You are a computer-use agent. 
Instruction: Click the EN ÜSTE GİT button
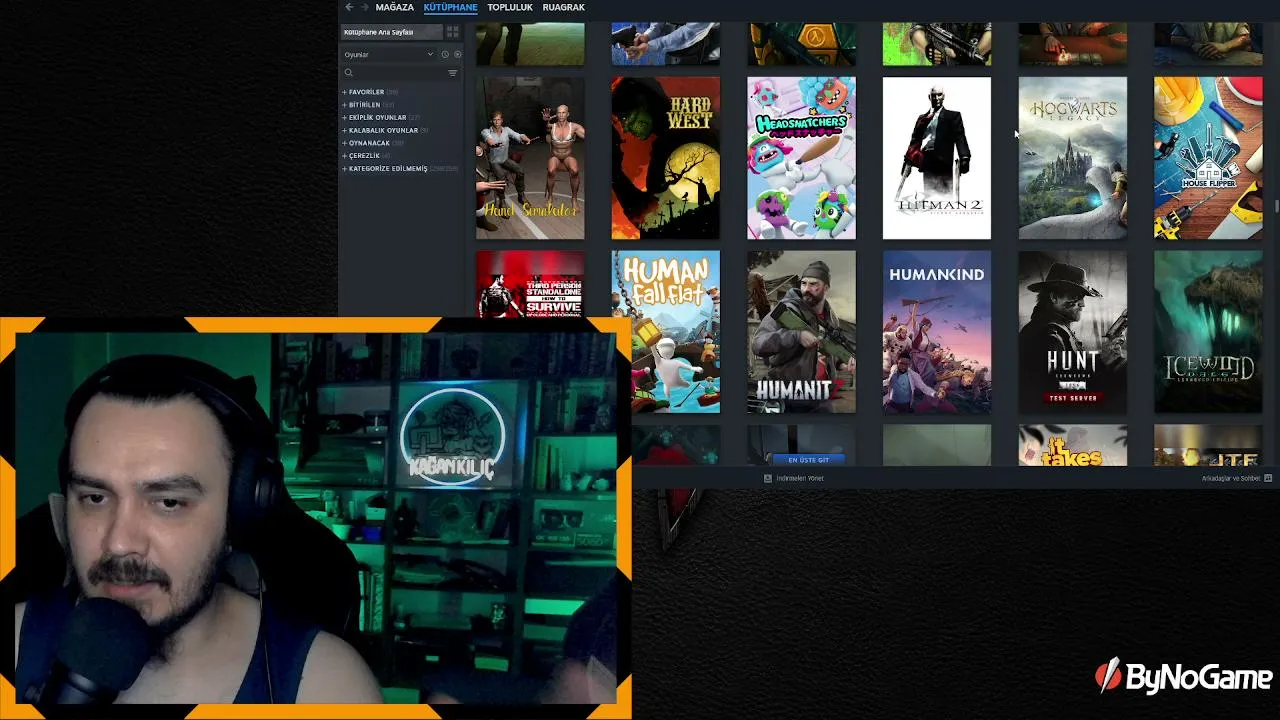[809, 459]
